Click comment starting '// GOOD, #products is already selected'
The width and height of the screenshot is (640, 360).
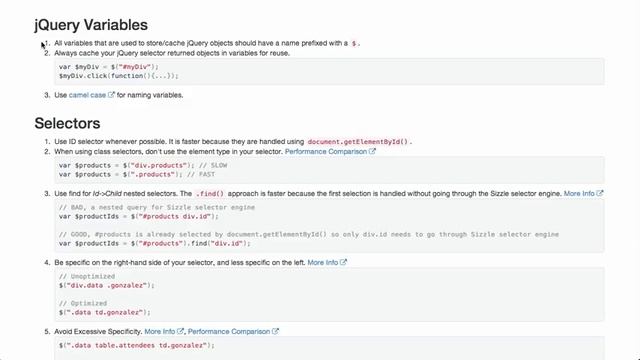pos(309,234)
